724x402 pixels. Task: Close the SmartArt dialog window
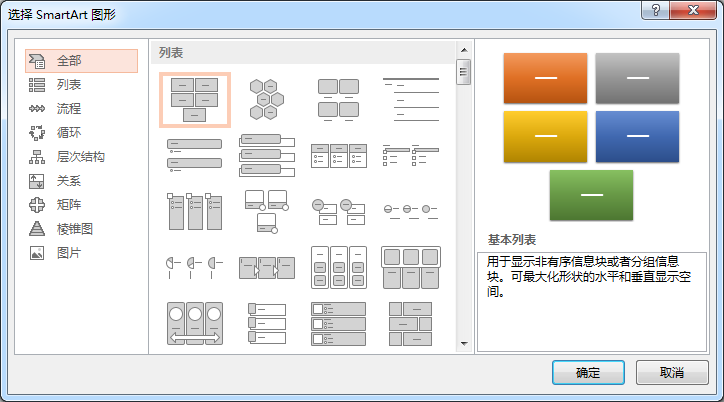(693, 10)
